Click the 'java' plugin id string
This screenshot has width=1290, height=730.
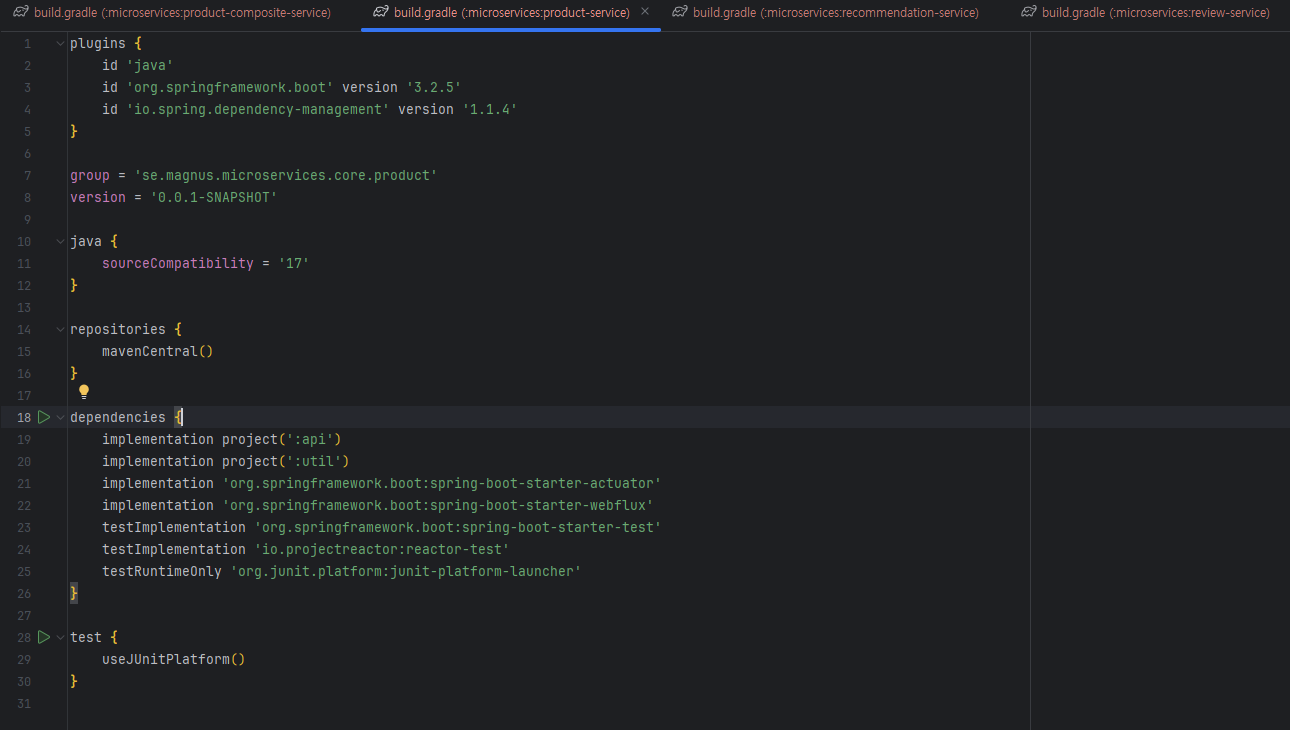click(x=150, y=66)
